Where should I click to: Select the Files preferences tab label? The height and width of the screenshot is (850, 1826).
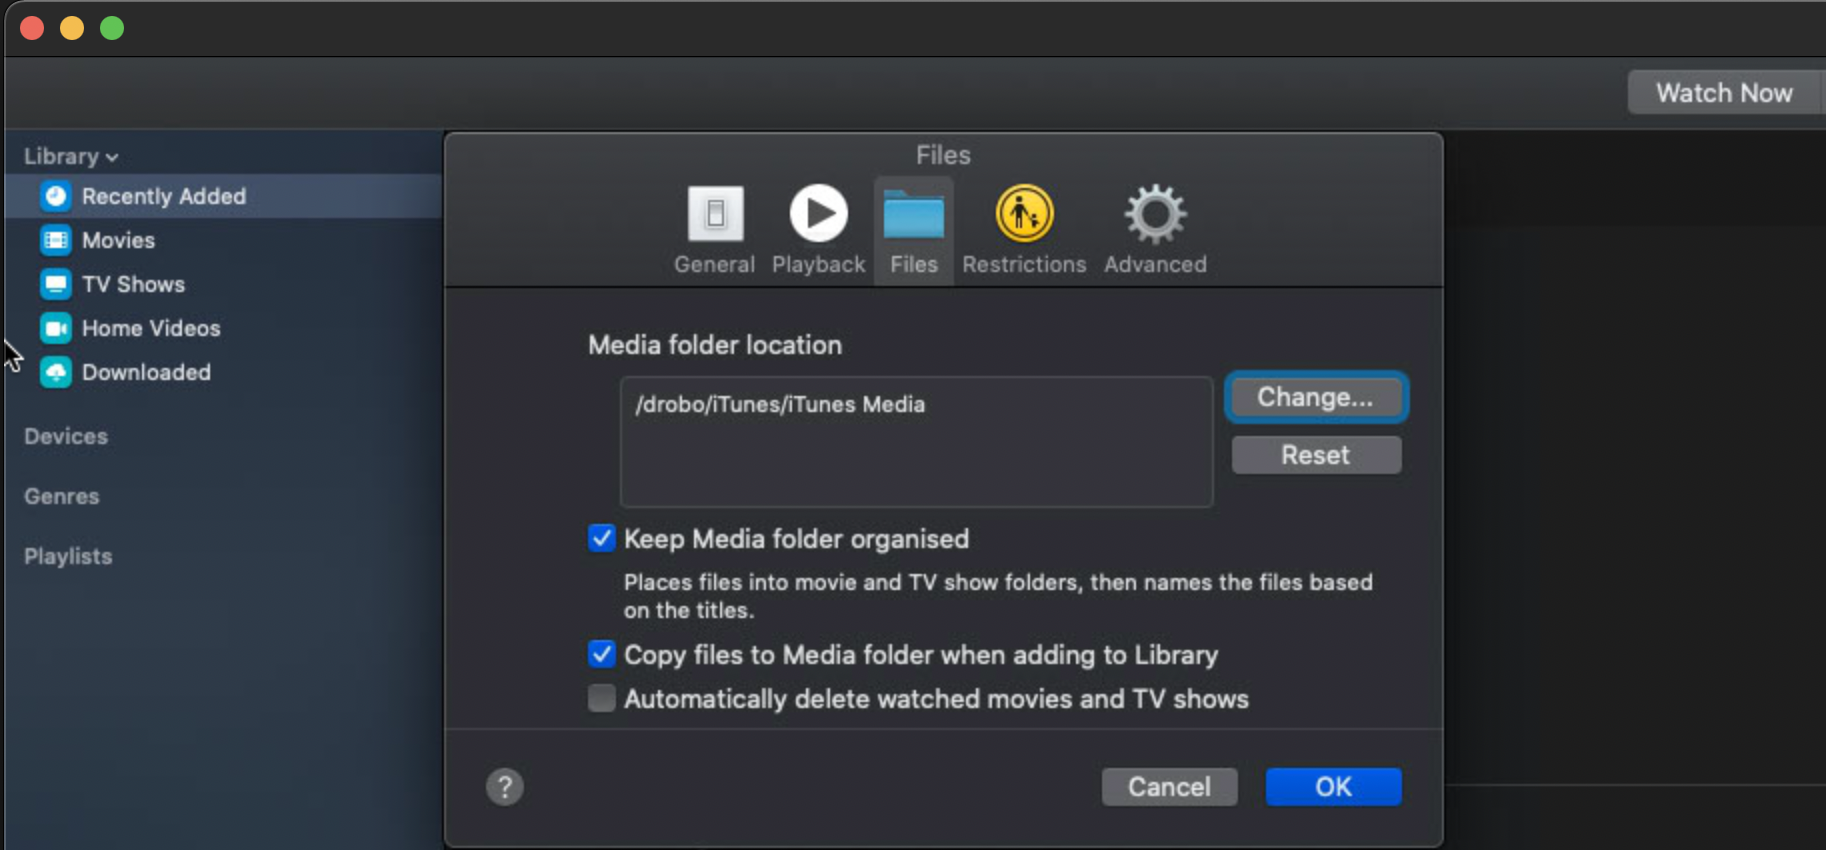914,264
